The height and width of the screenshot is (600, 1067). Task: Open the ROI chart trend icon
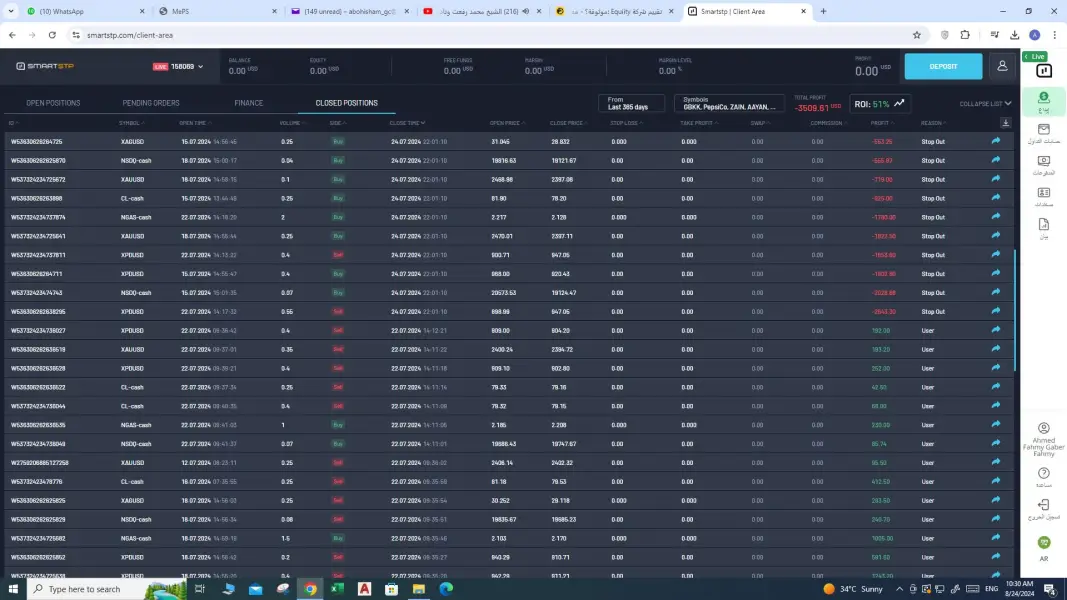(x=900, y=103)
